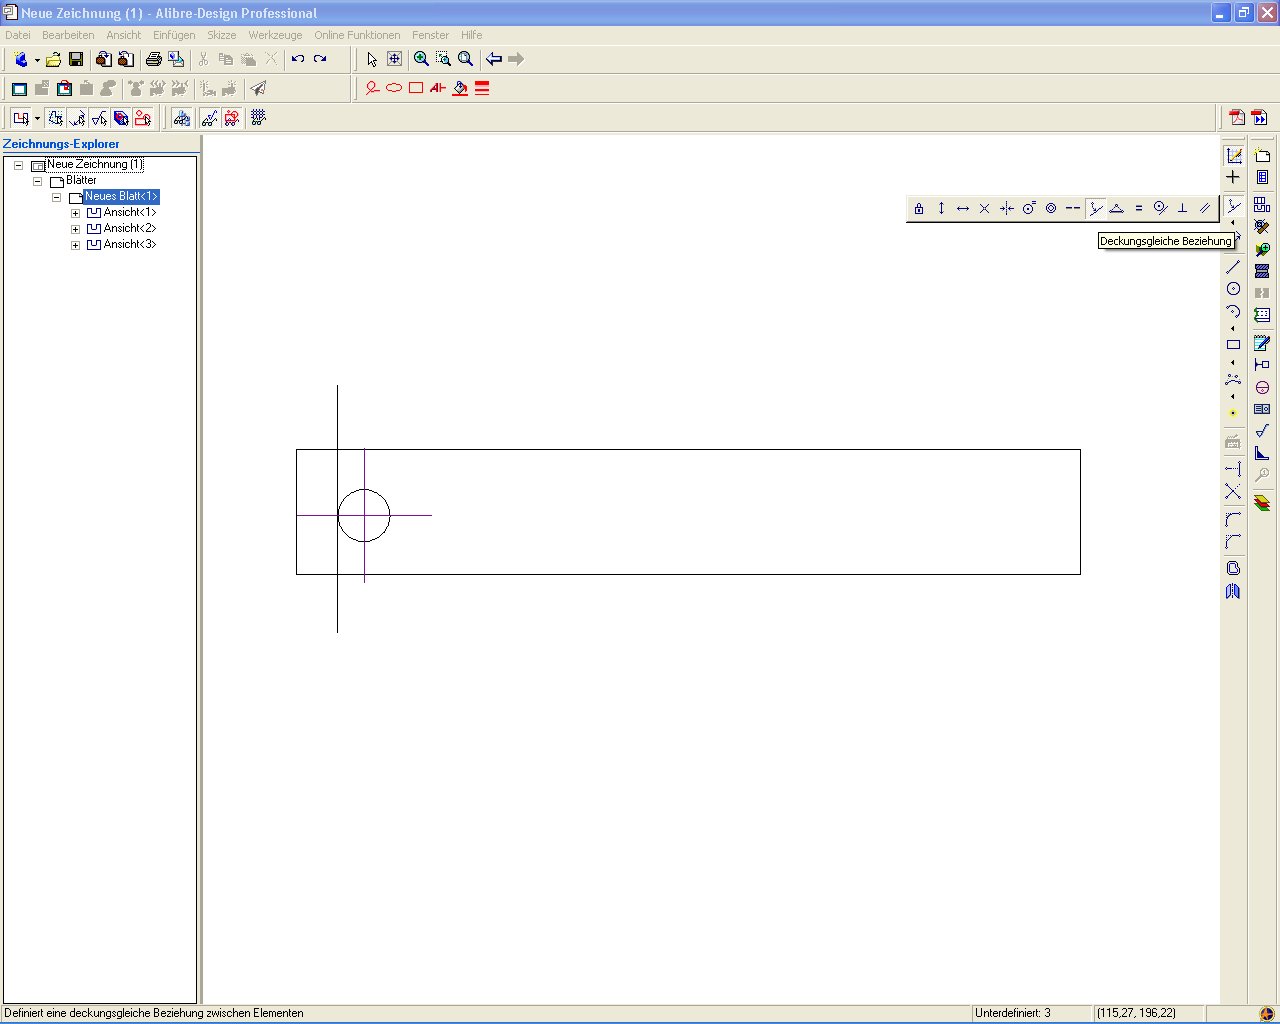Open the Bearbeiten menu
1280x1024 pixels.
[x=68, y=35]
